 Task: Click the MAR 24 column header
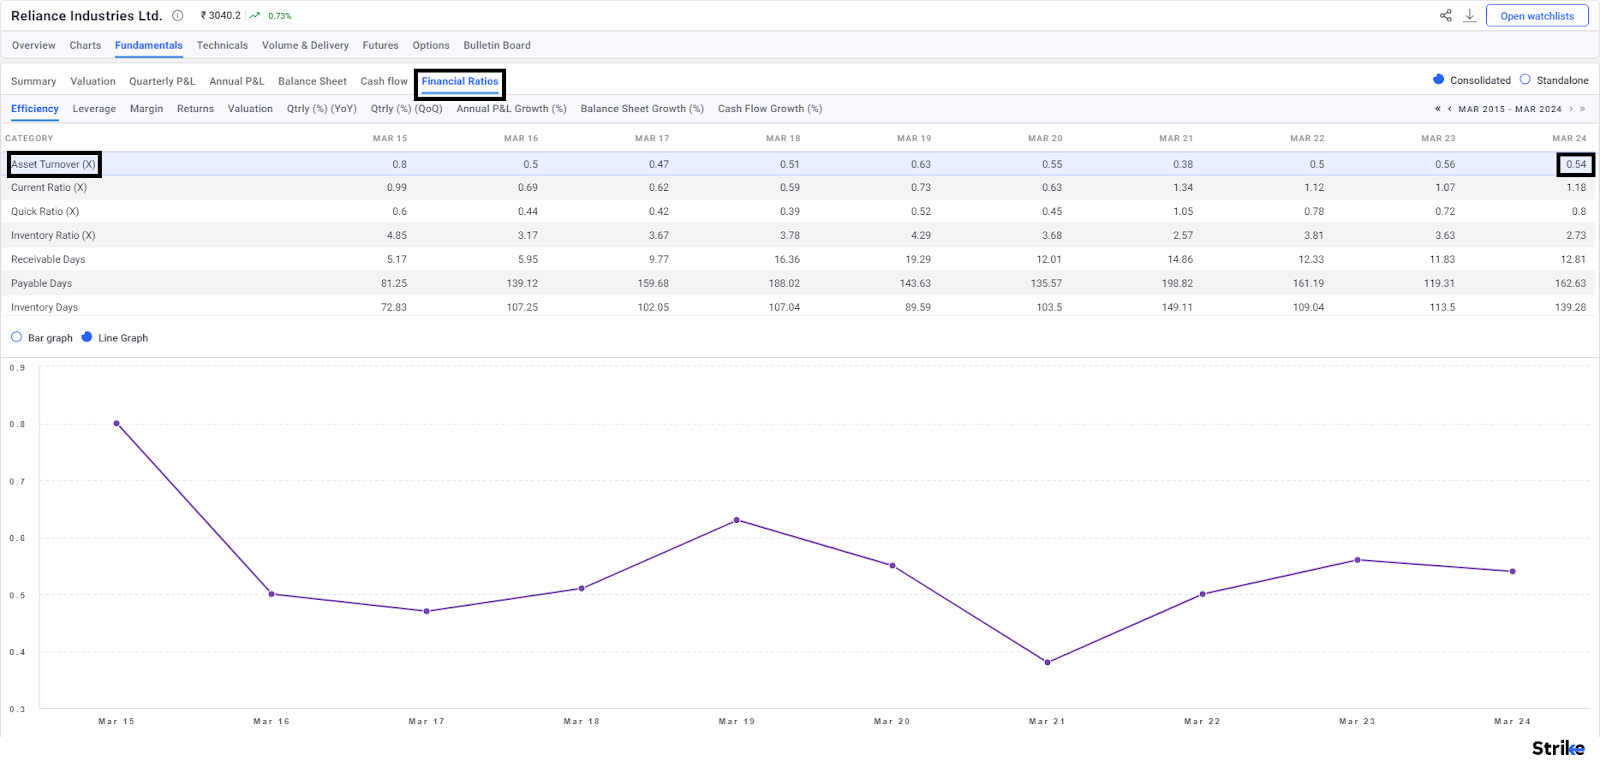(1569, 138)
